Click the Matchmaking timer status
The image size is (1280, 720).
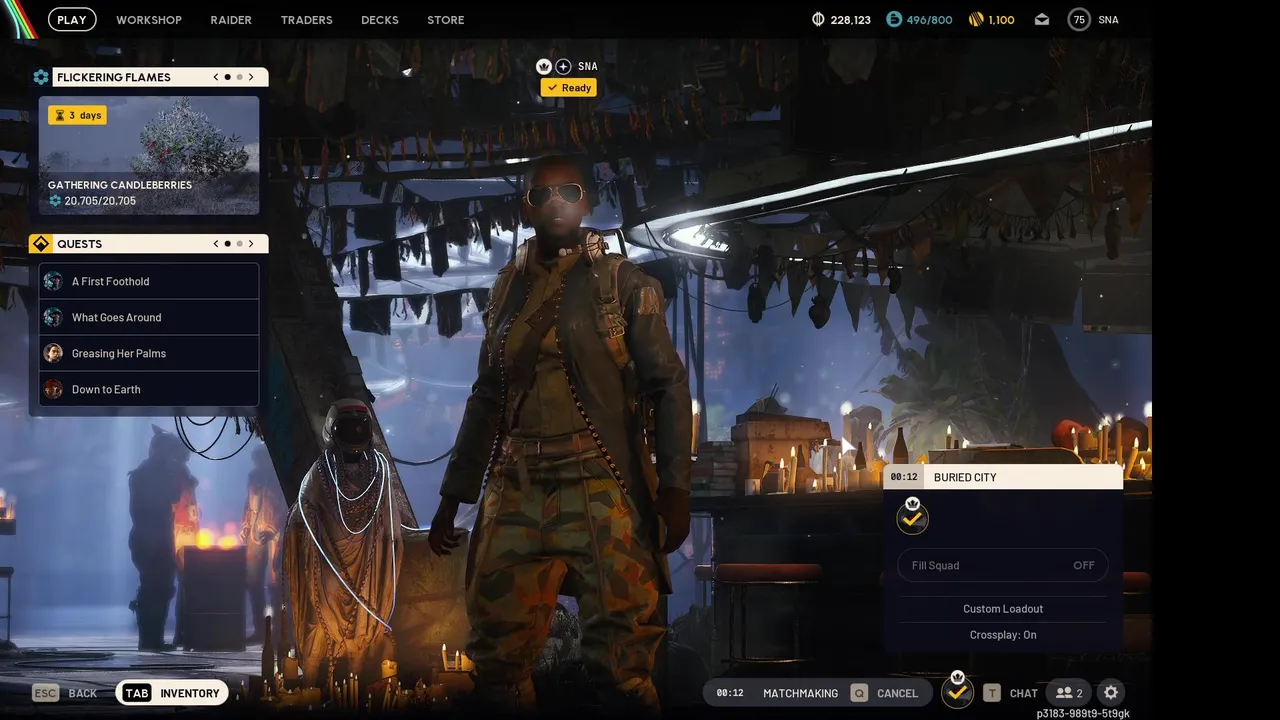(777, 693)
